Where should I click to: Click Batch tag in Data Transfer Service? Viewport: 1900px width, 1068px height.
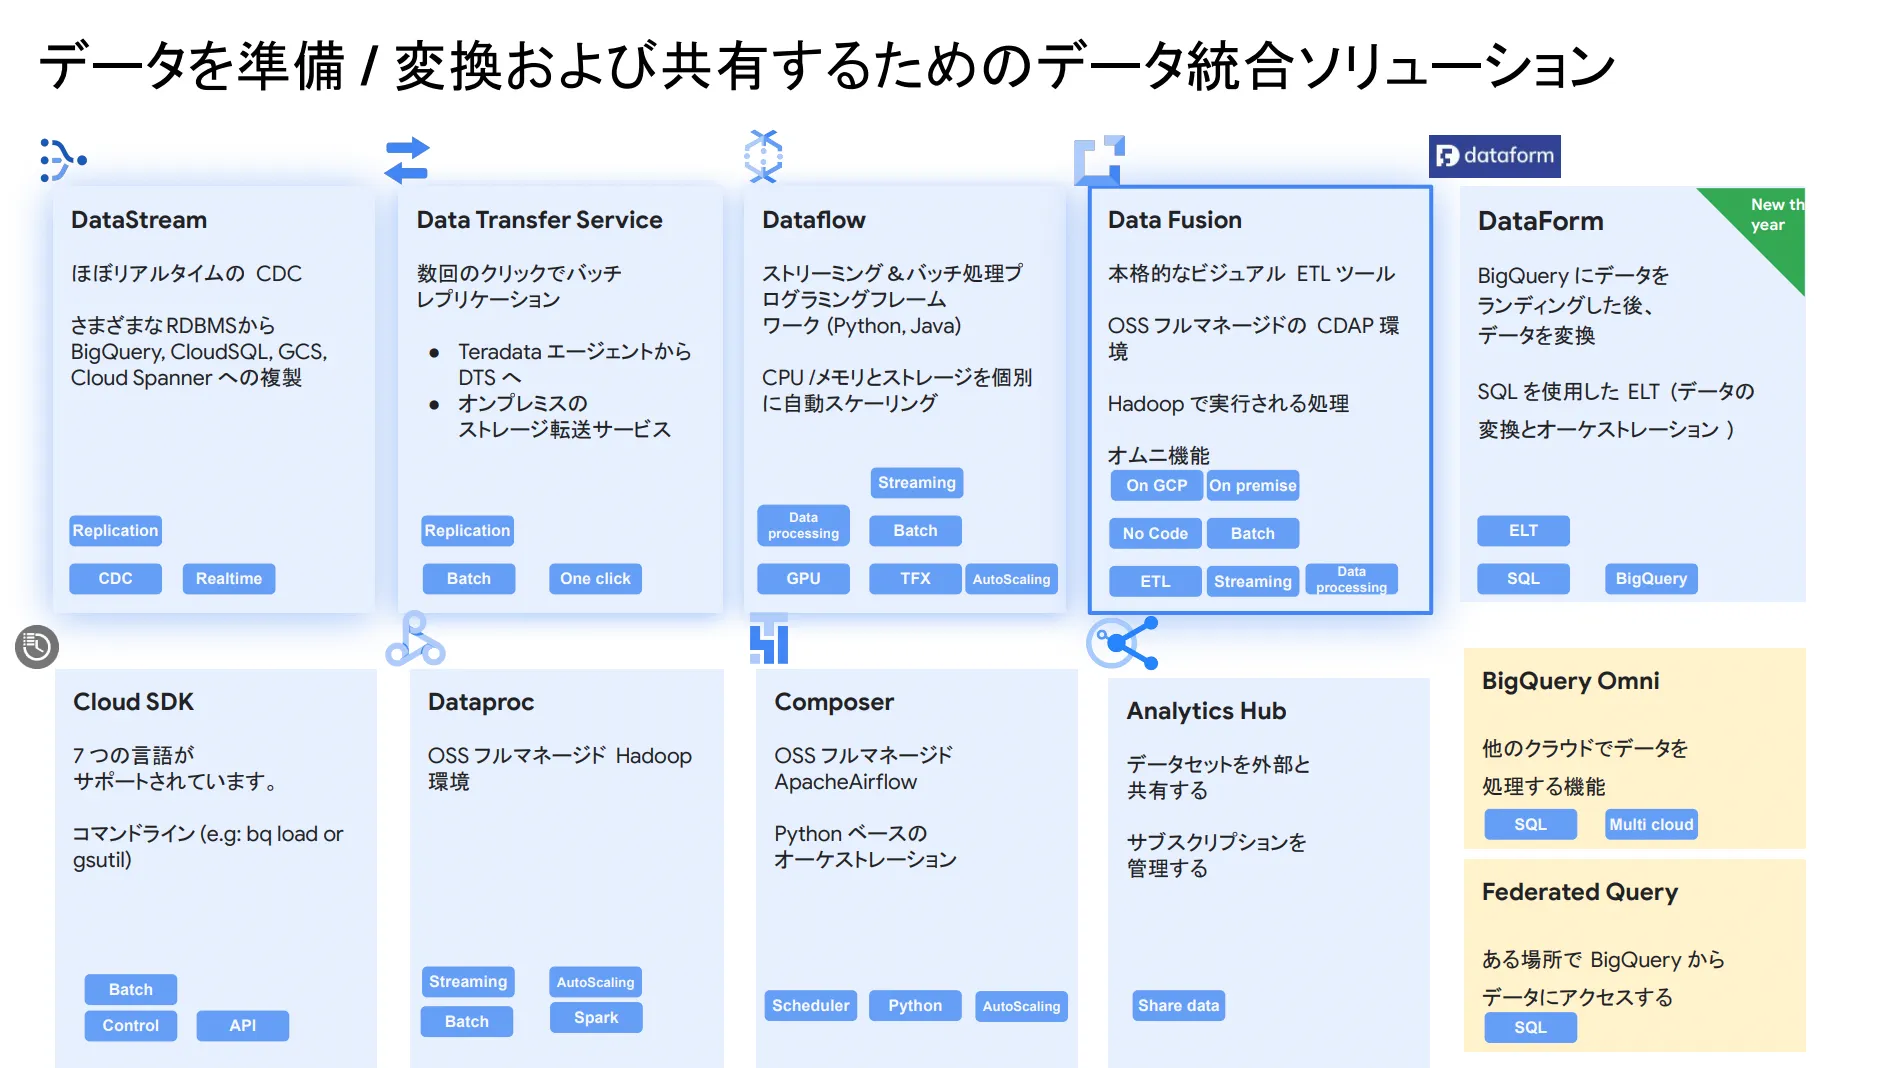[x=468, y=578]
